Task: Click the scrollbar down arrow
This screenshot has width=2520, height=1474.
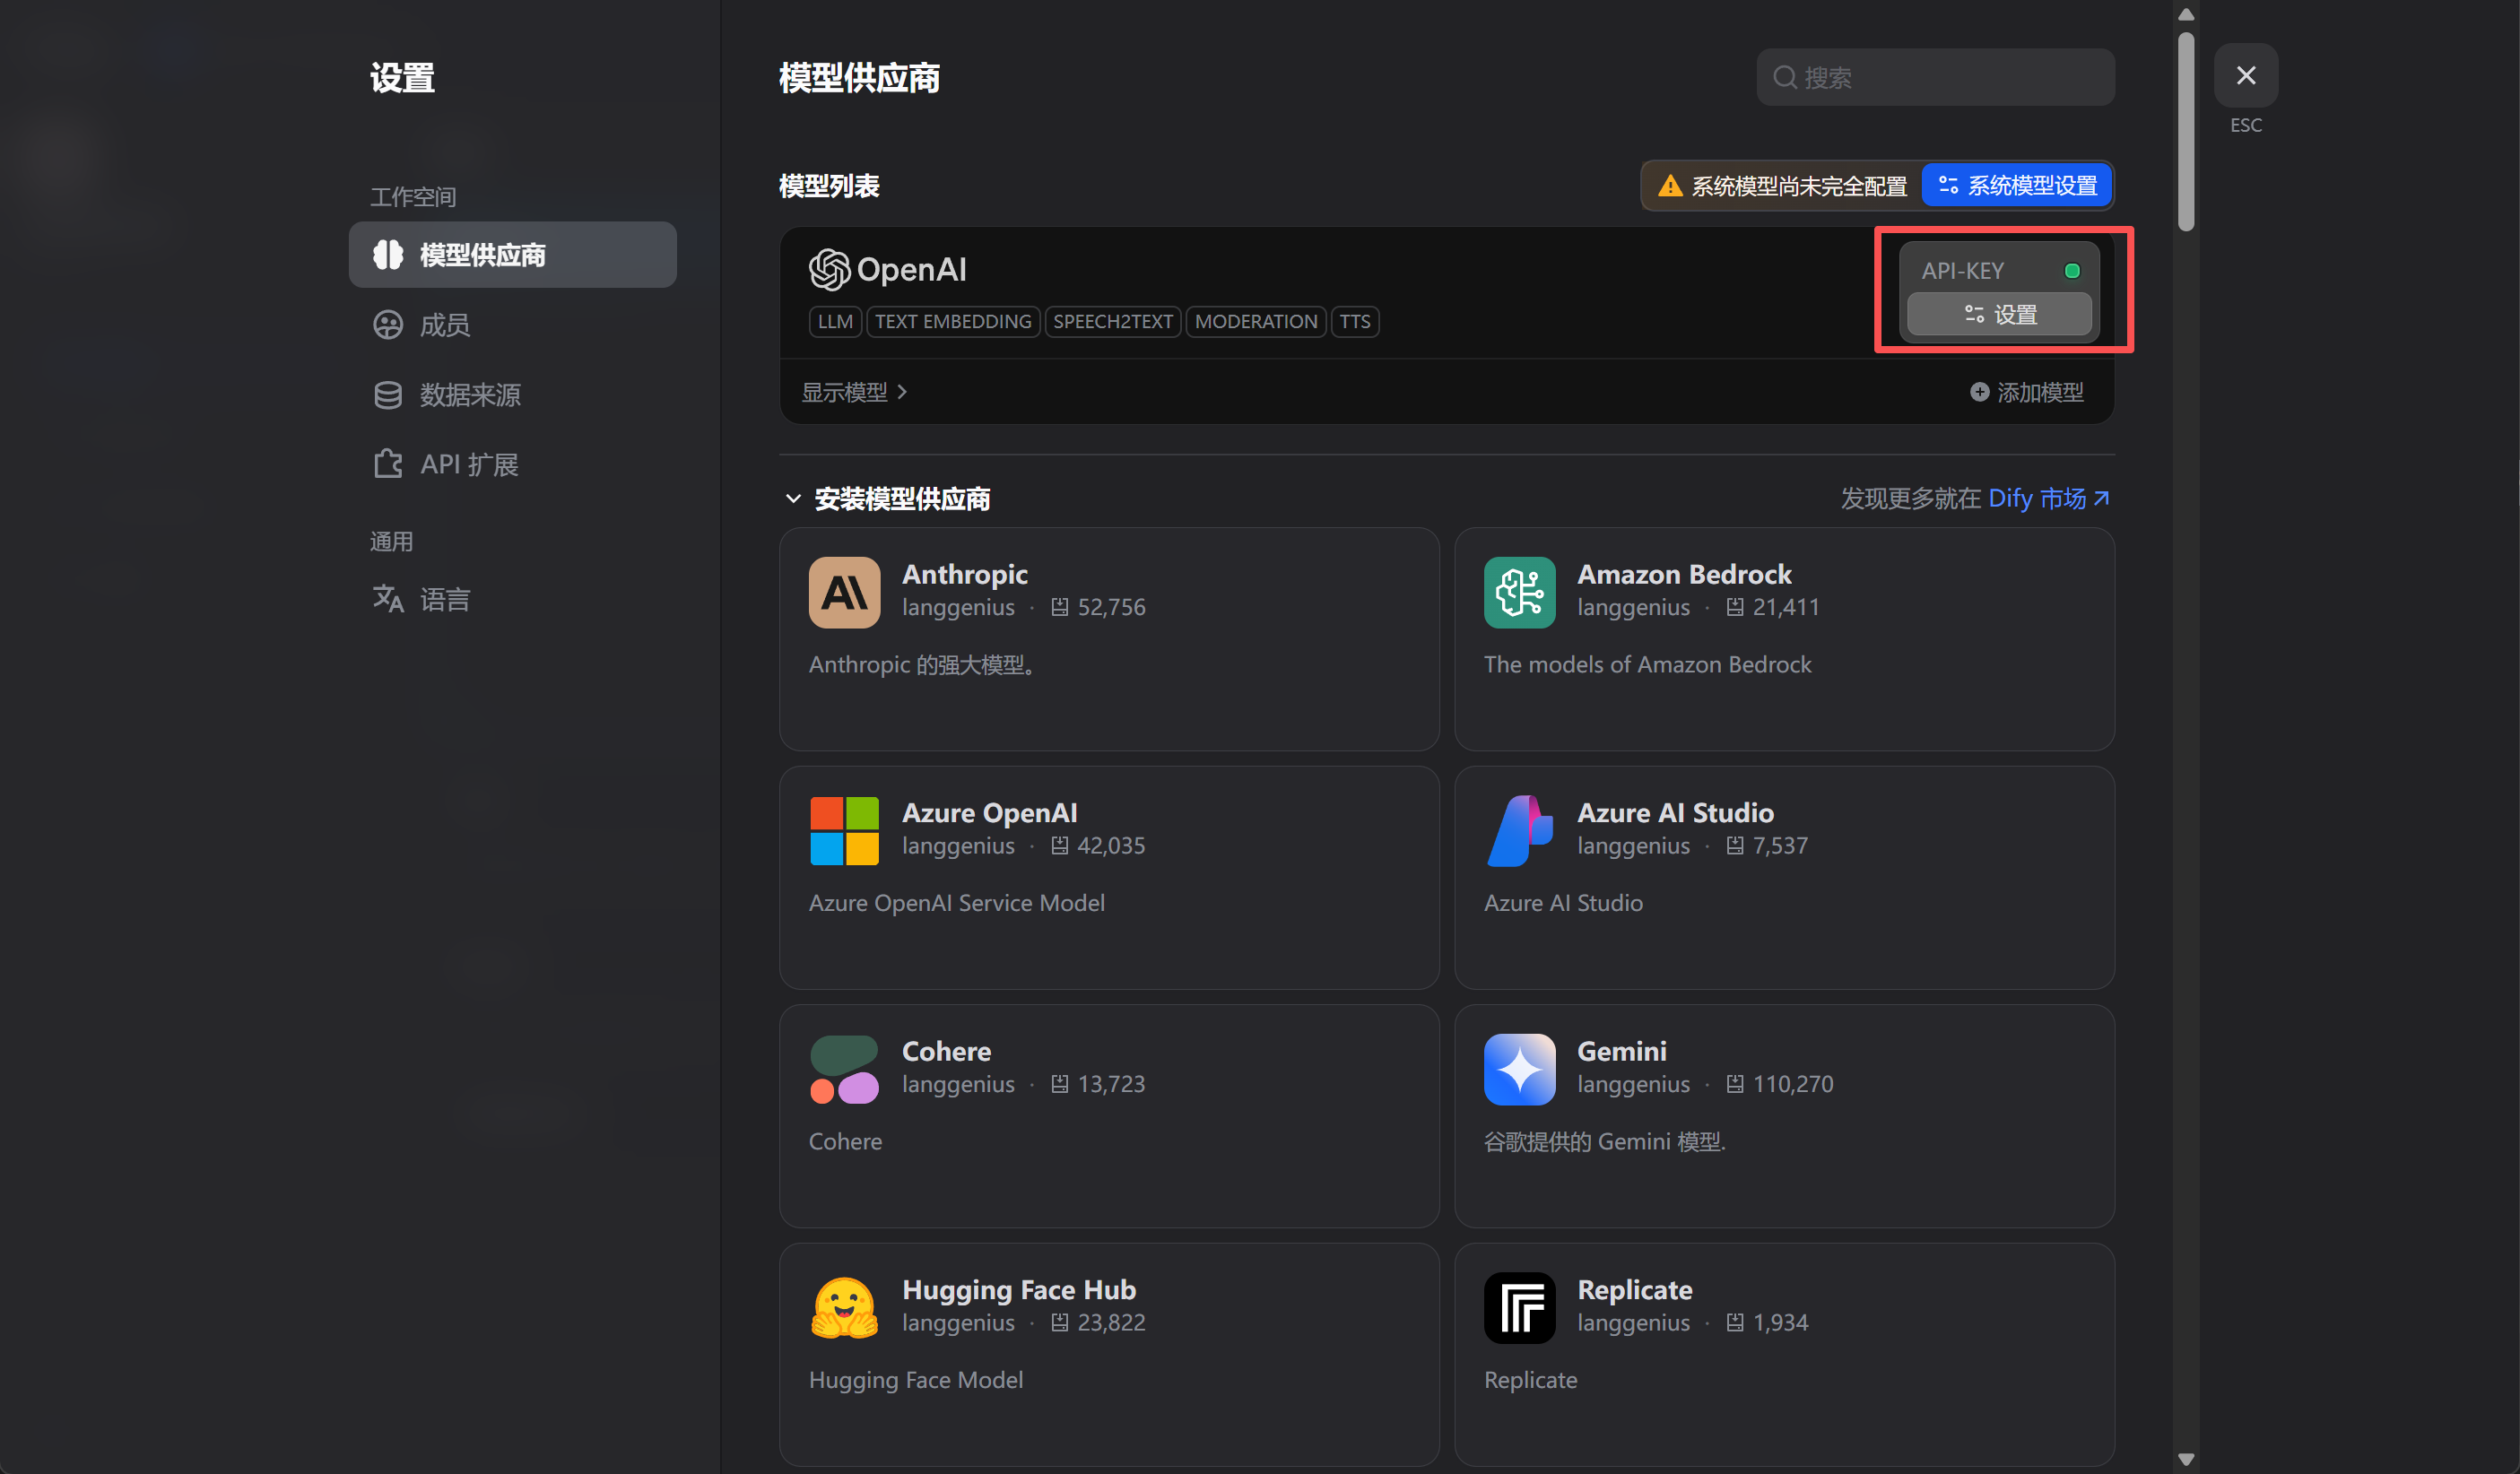Action: click(2185, 1459)
